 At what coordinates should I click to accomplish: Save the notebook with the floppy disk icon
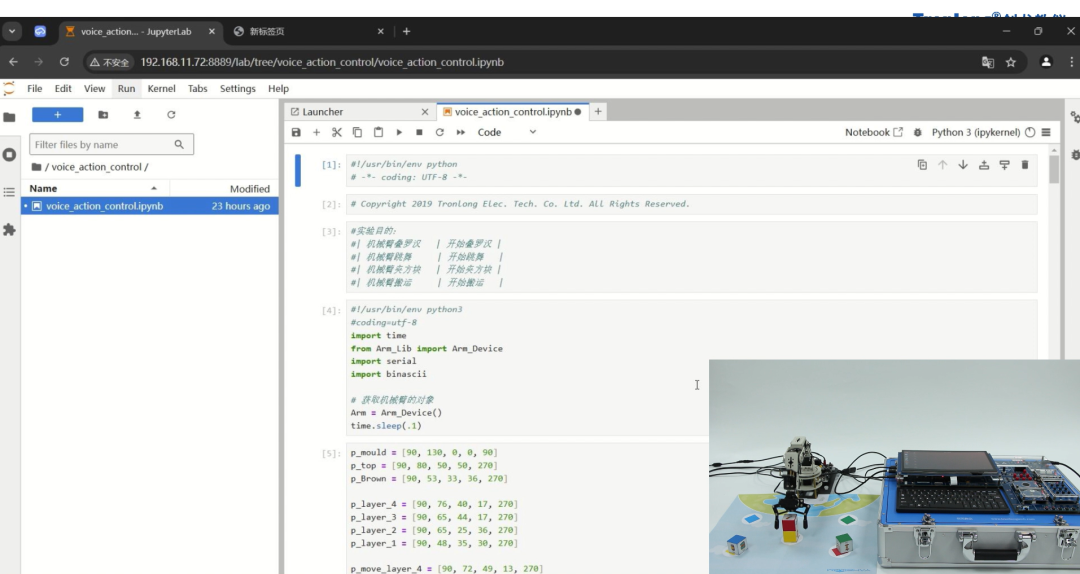click(296, 132)
